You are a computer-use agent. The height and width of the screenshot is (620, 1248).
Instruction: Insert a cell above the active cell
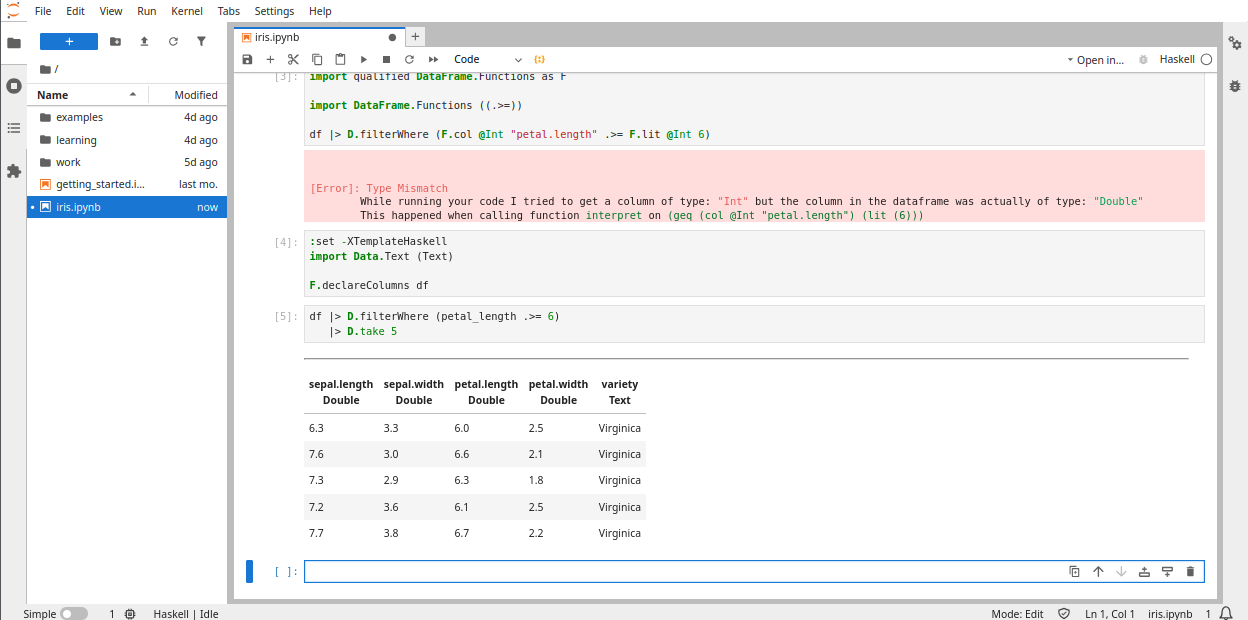click(1144, 572)
